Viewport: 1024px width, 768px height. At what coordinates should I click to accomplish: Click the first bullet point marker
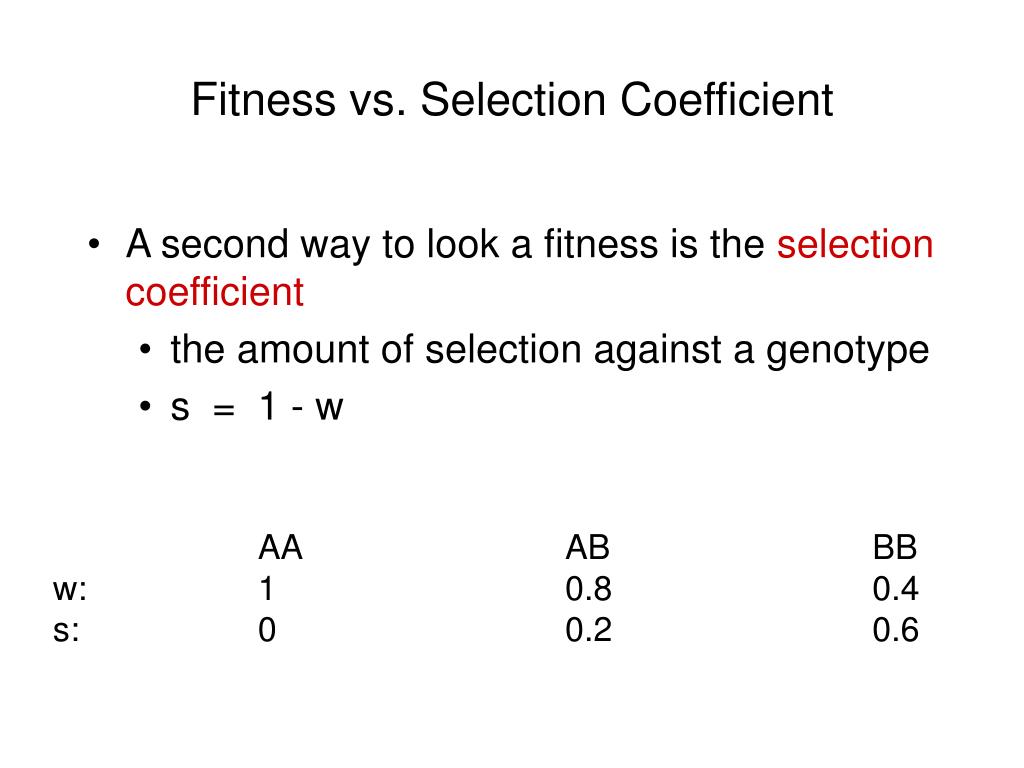pyautogui.click(x=94, y=245)
